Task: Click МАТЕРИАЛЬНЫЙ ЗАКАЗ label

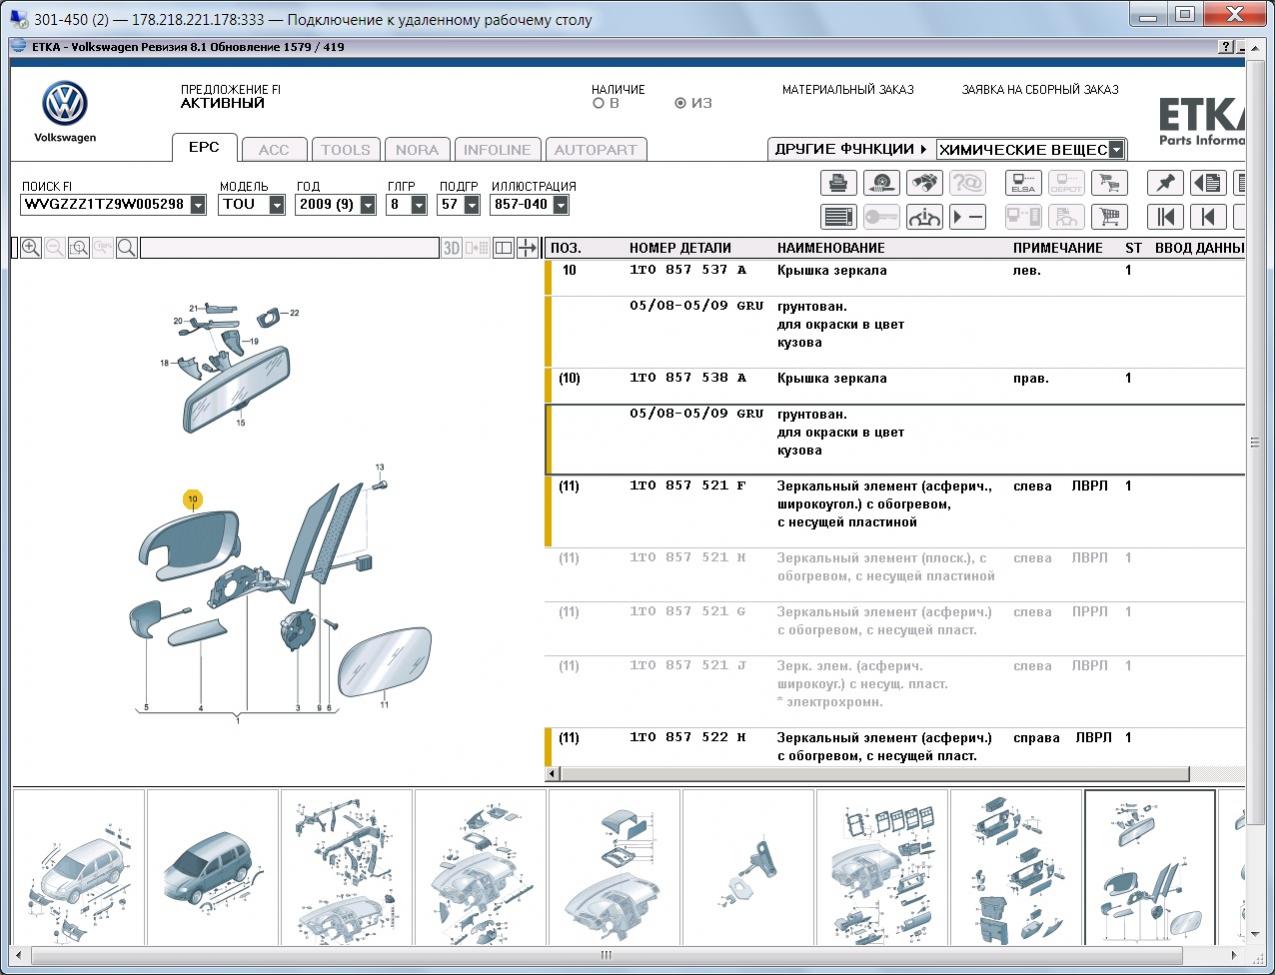Action: click(848, 90)
